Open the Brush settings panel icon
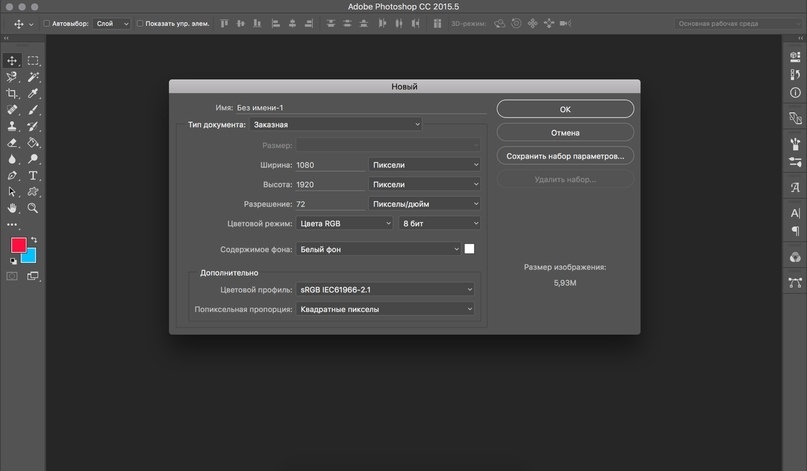The height and width of the screenshot is (471, 807). coord(795,144)
